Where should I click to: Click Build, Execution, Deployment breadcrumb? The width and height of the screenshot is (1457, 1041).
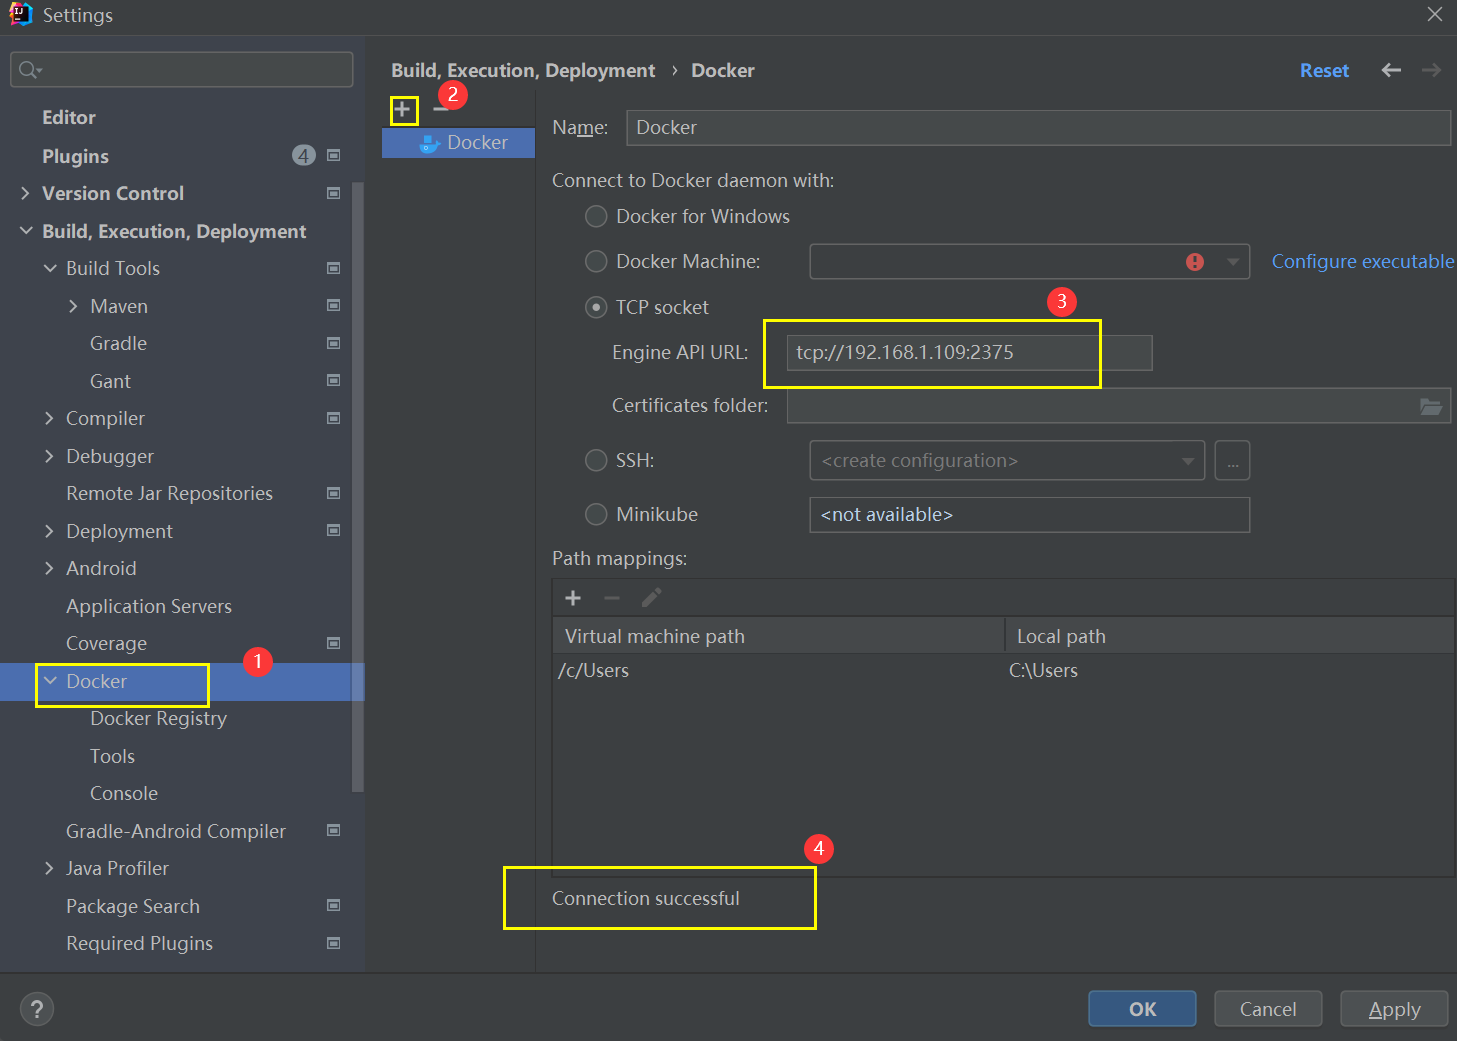523,70
